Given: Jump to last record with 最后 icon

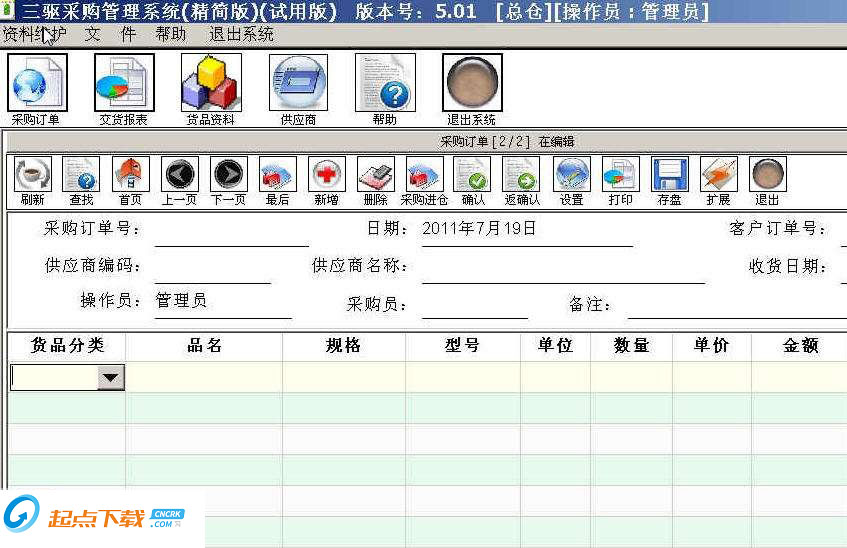Looking at the screenshot, I should pyautogui.click(x=278, y=174).
